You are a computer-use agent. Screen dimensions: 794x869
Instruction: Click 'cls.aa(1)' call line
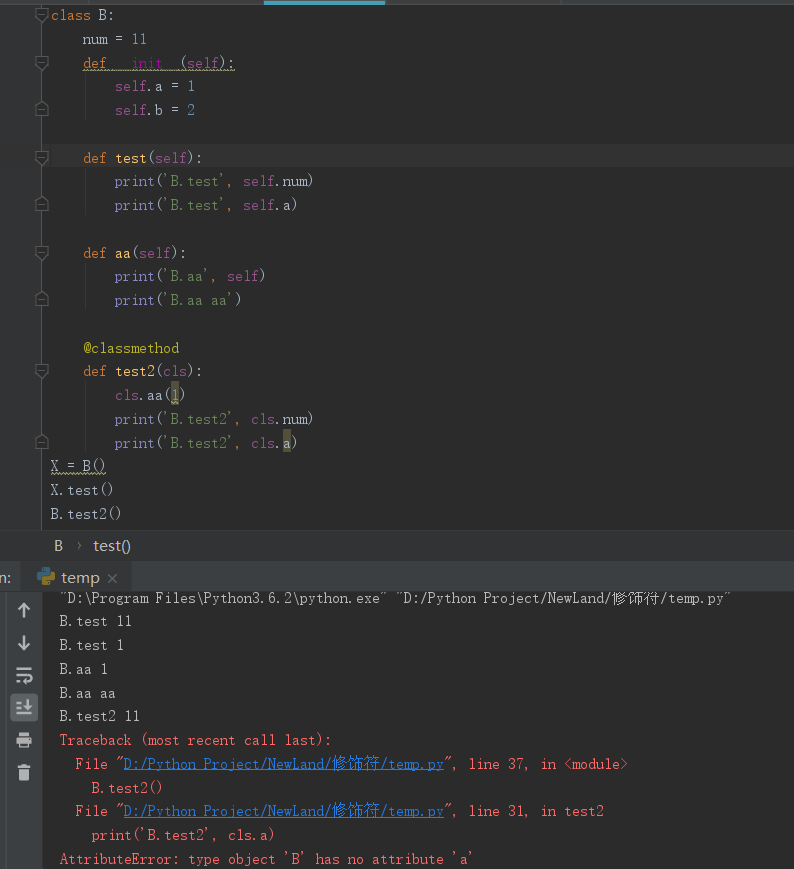150,395
